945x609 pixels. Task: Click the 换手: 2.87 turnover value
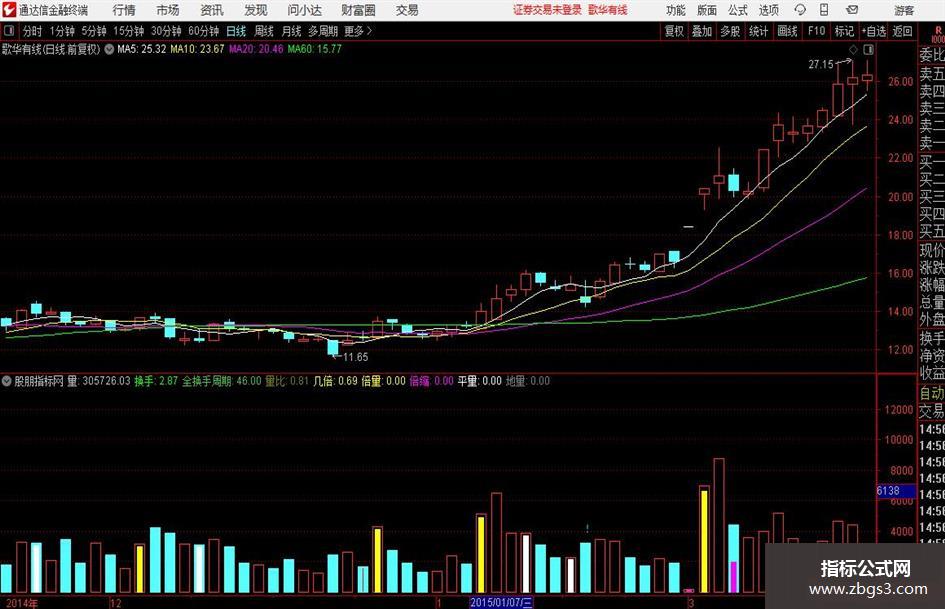pos(156,381)
